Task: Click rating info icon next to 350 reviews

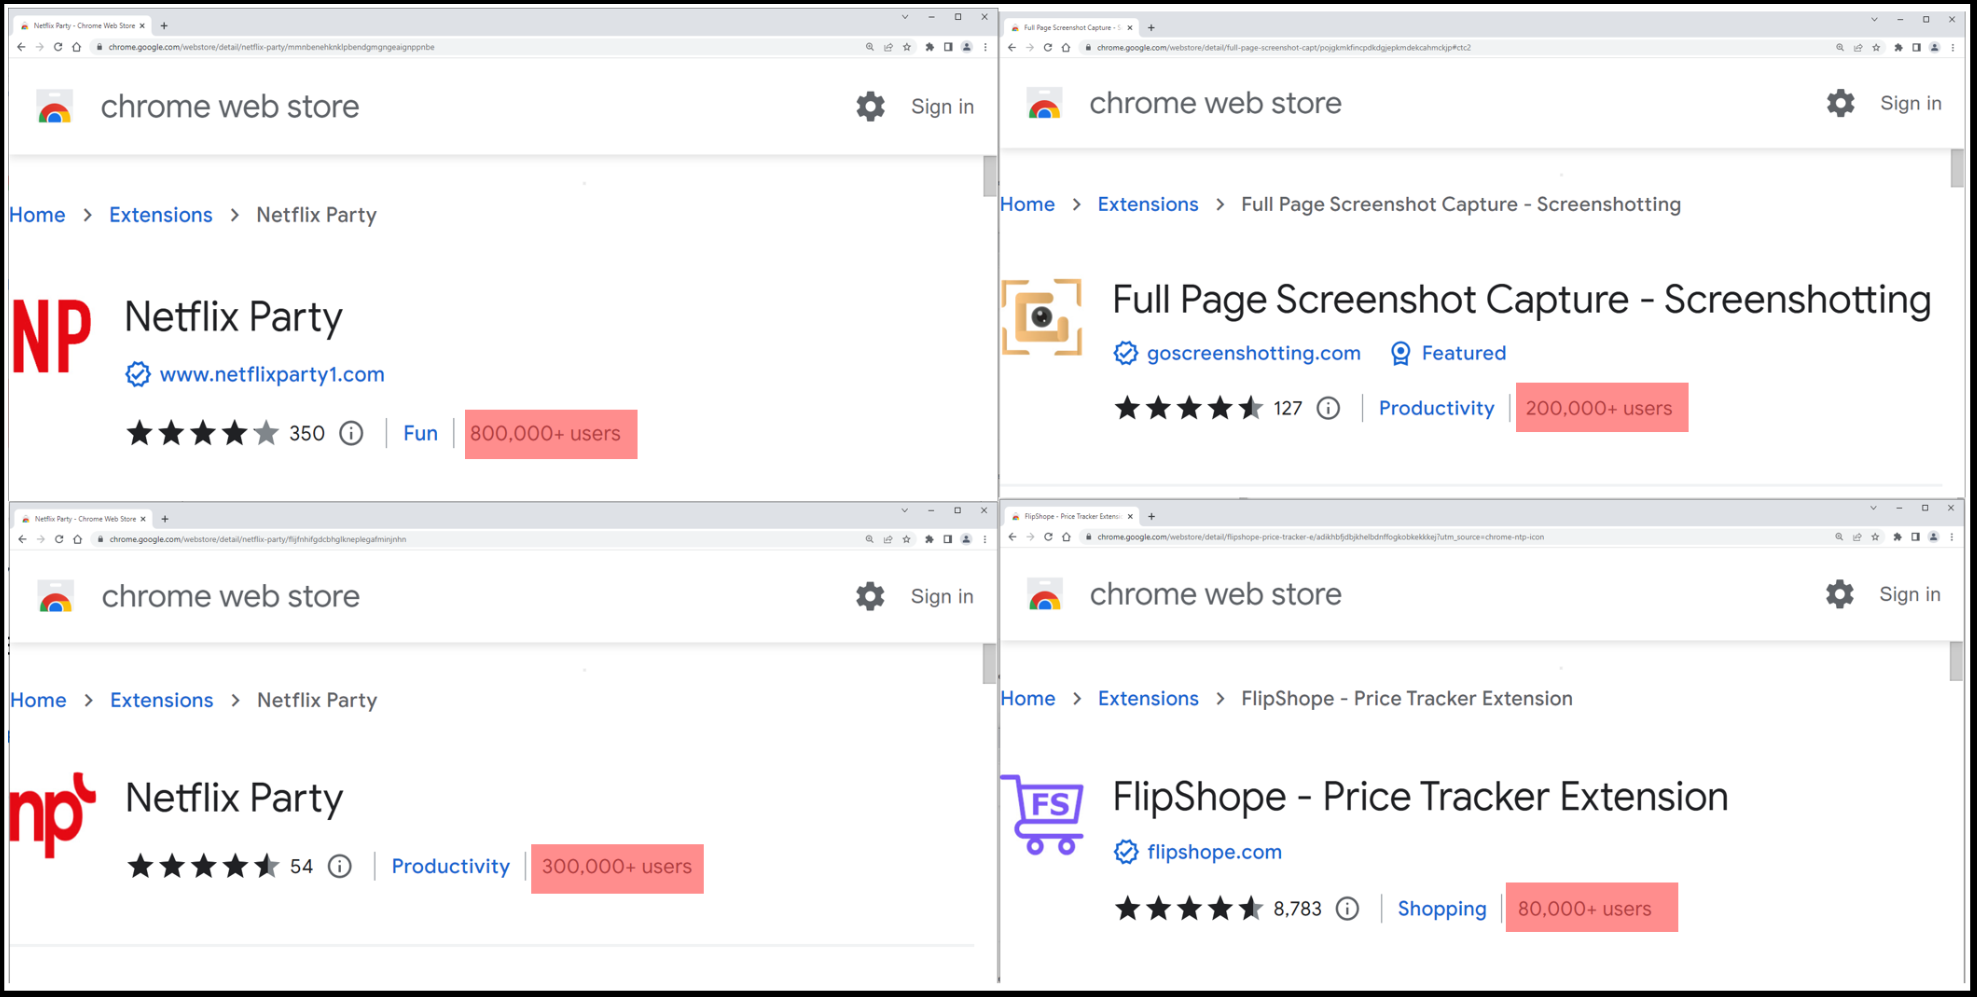Action: point(351,433)
